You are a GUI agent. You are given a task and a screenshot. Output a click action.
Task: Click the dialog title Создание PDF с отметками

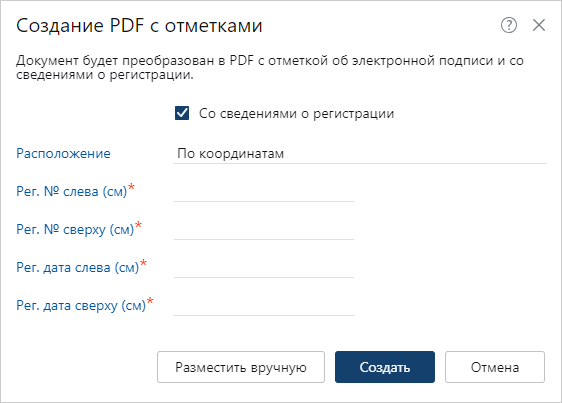139,26
